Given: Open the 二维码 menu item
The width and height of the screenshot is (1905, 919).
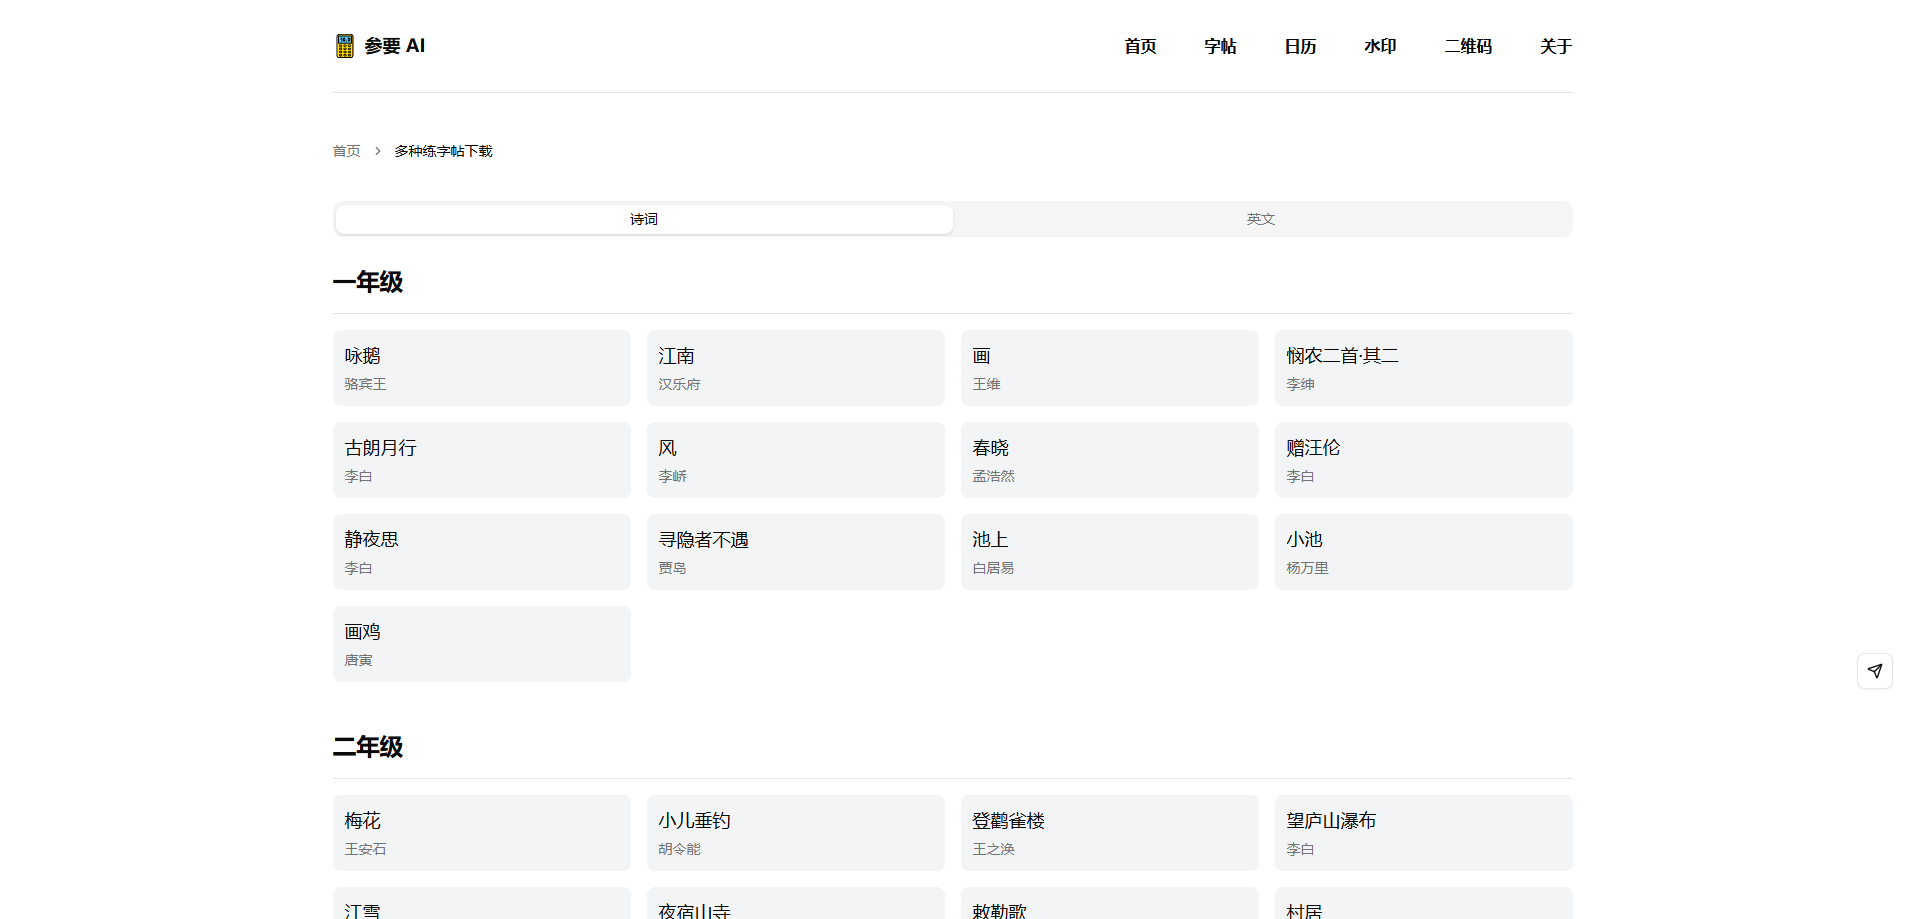Looking at the screenshot, I should click(1467, 46).
